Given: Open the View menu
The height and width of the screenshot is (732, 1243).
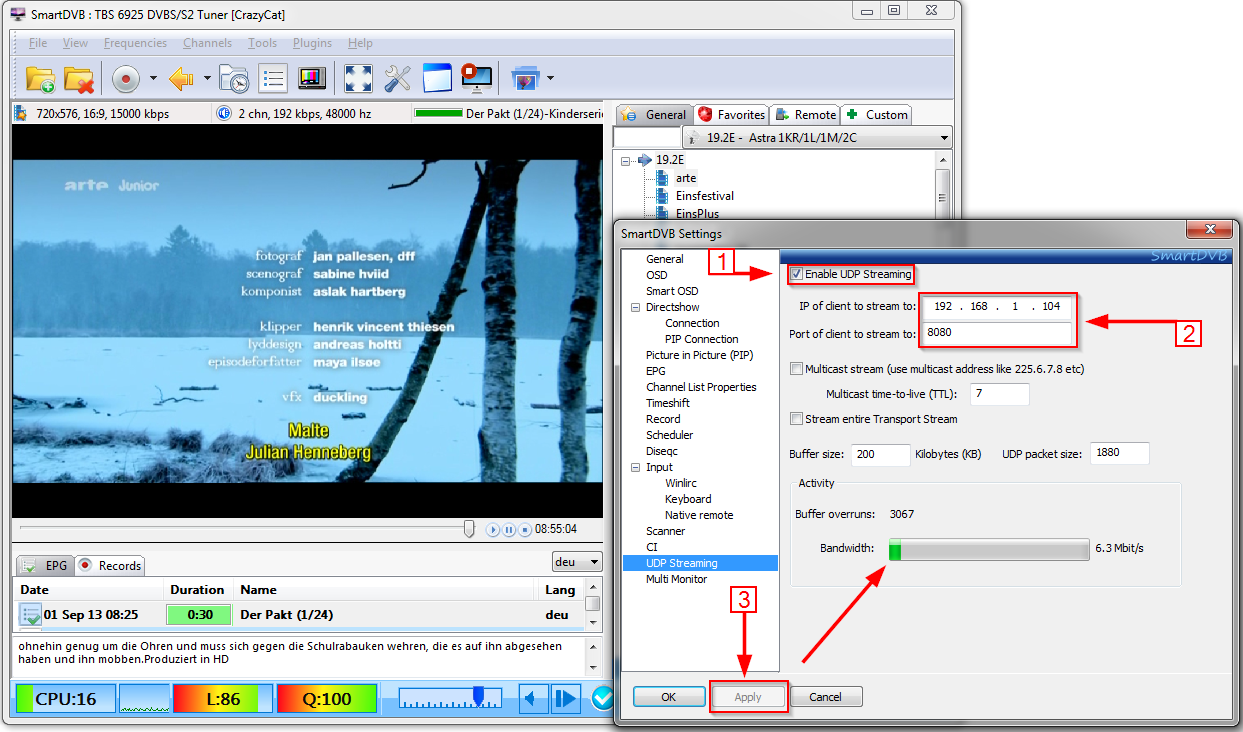Looking at the screenshot, I should click(75, 43).
